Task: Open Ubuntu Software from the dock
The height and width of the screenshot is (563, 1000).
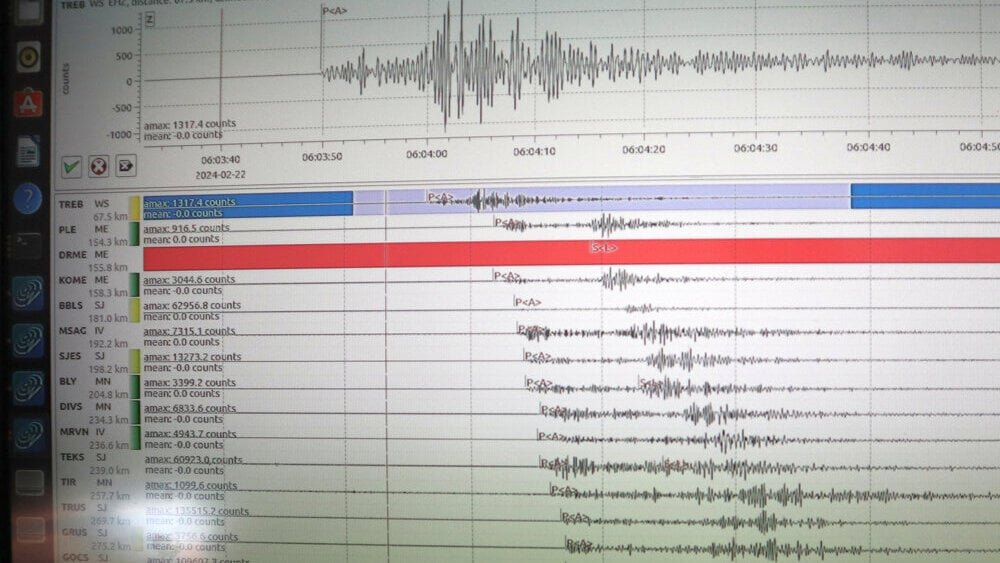Action: coord(29,103)
